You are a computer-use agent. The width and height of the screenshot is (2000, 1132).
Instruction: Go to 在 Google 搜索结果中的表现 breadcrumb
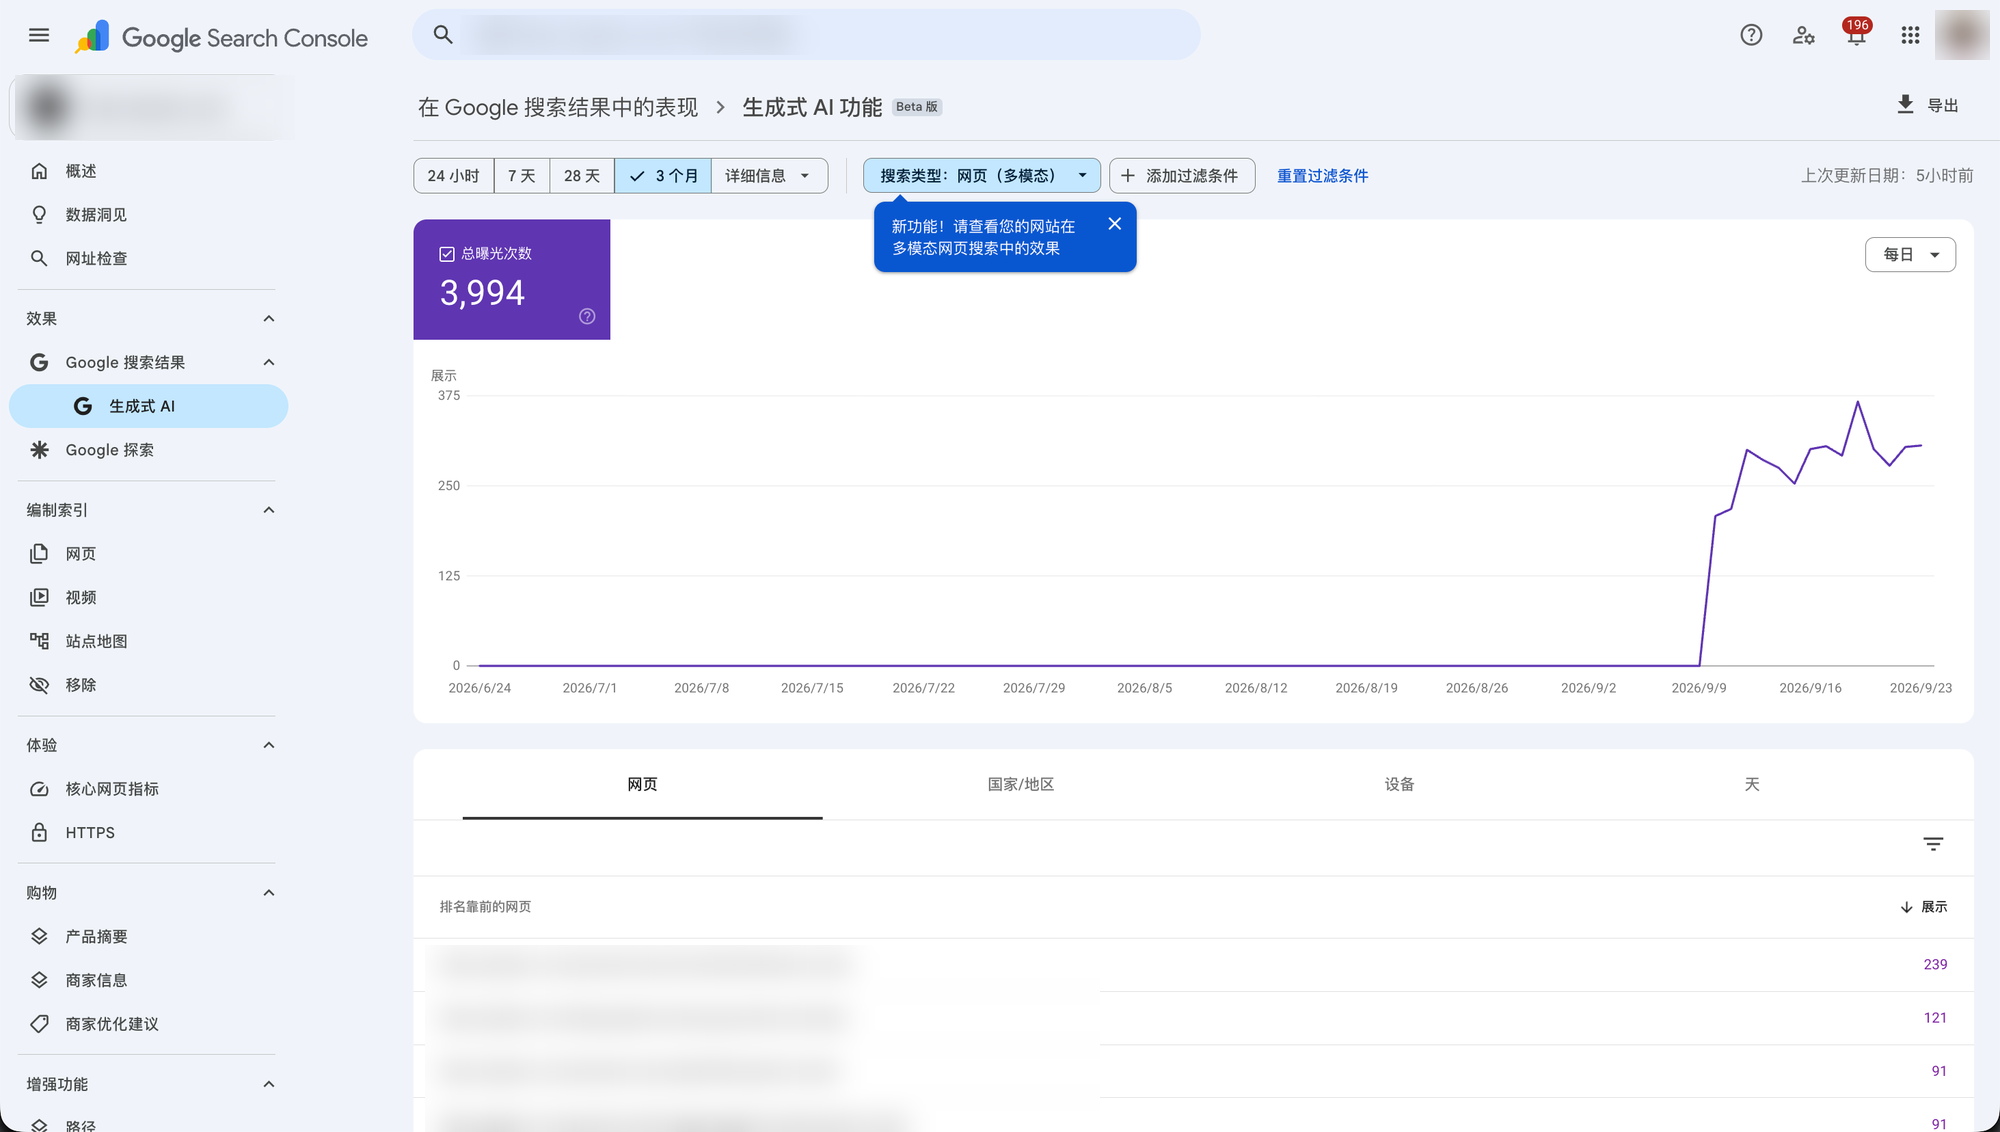click(558, 107)
